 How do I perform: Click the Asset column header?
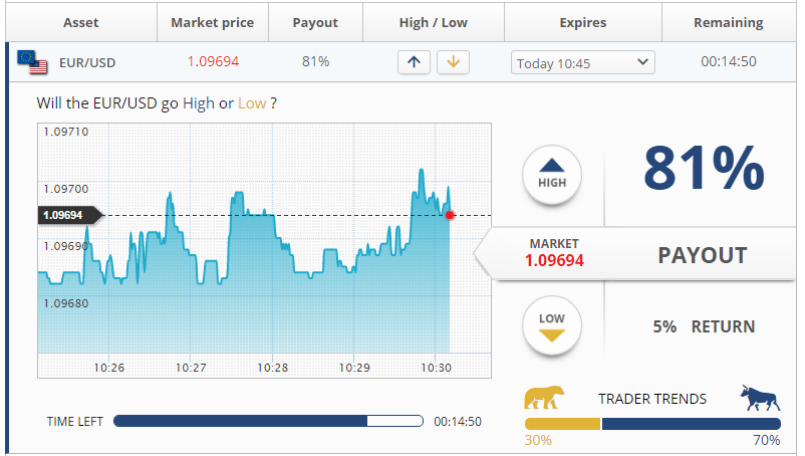pyautogui.click(x=81, y=23)
